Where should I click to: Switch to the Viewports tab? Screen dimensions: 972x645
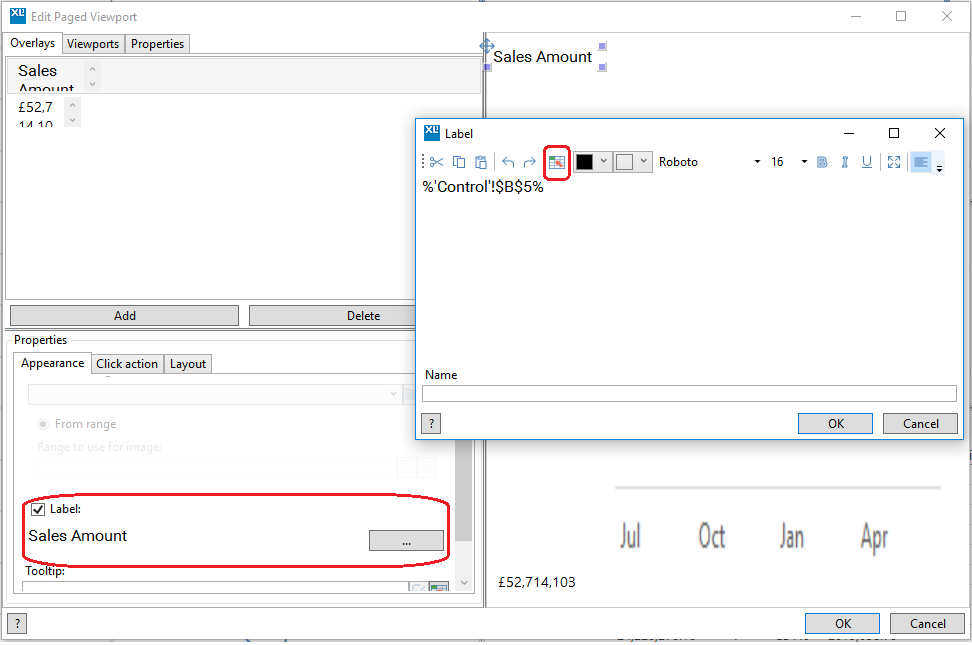(x=93, y=44)
